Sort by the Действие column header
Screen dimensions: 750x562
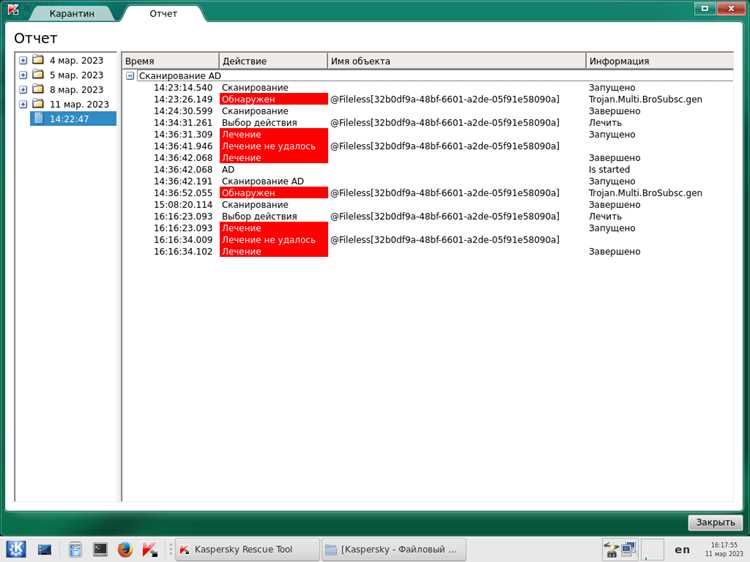[x=273, y=61]
